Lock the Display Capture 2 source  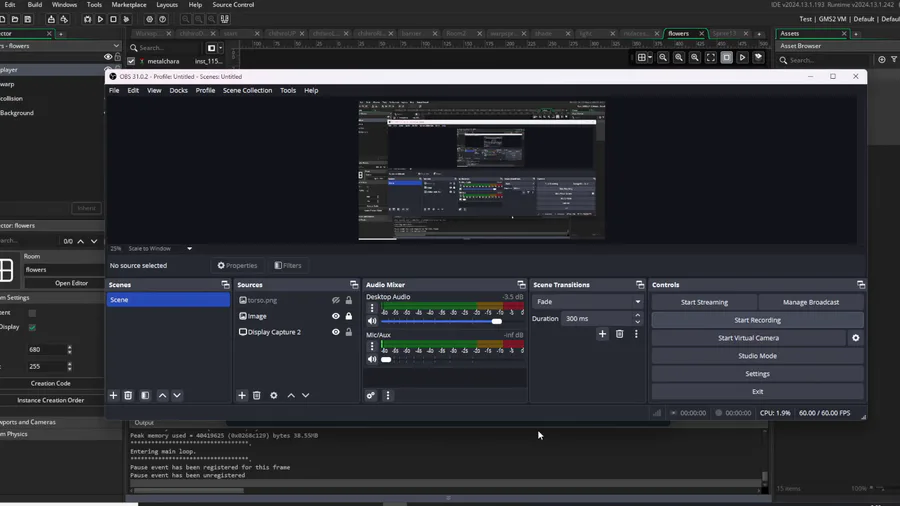[348, 332]
